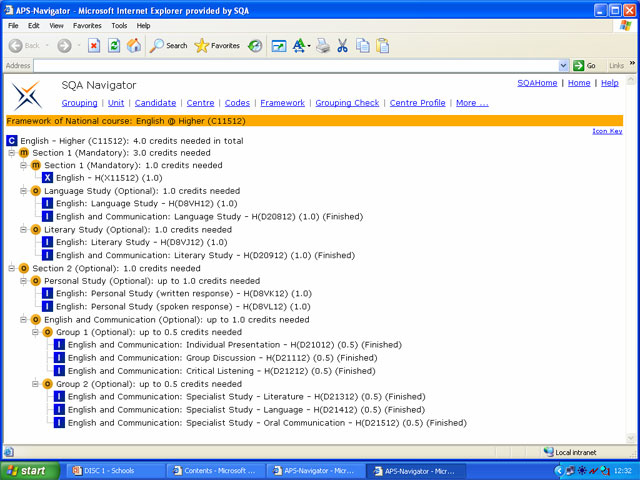This screenshot has height=480, width=640.
Task: Open the Favorites star toolbar button
Action: pos(217,46)
